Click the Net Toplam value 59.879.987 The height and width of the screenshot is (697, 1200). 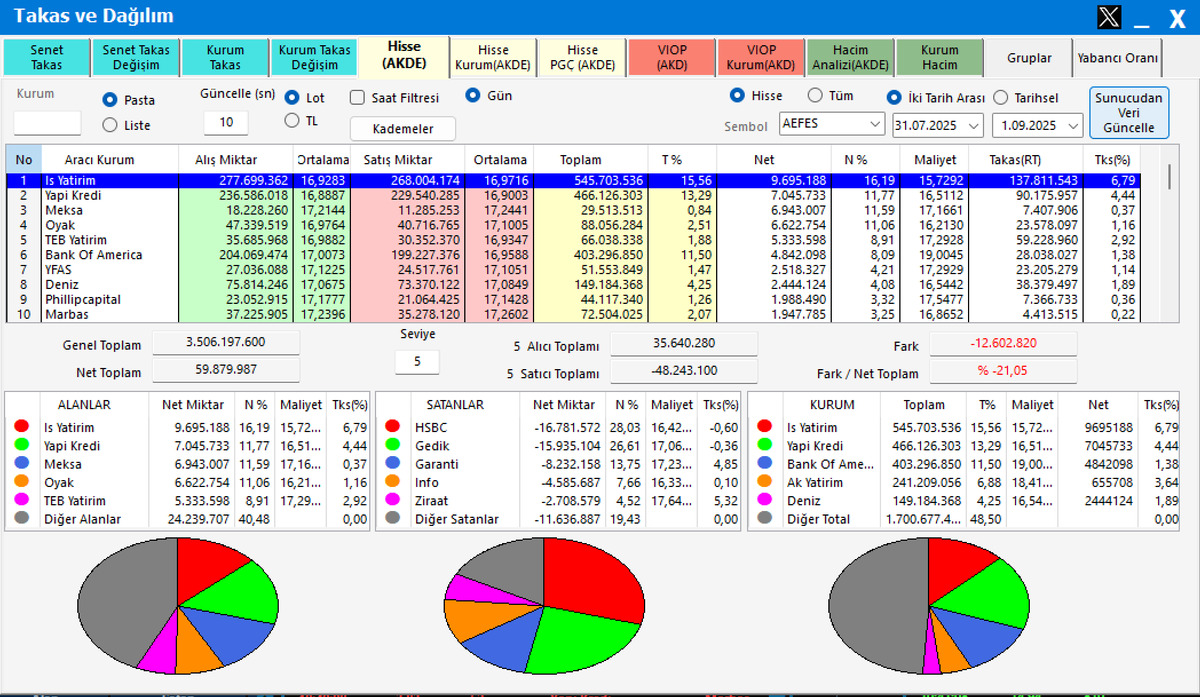pyautogui.click(x=226, y=371)
